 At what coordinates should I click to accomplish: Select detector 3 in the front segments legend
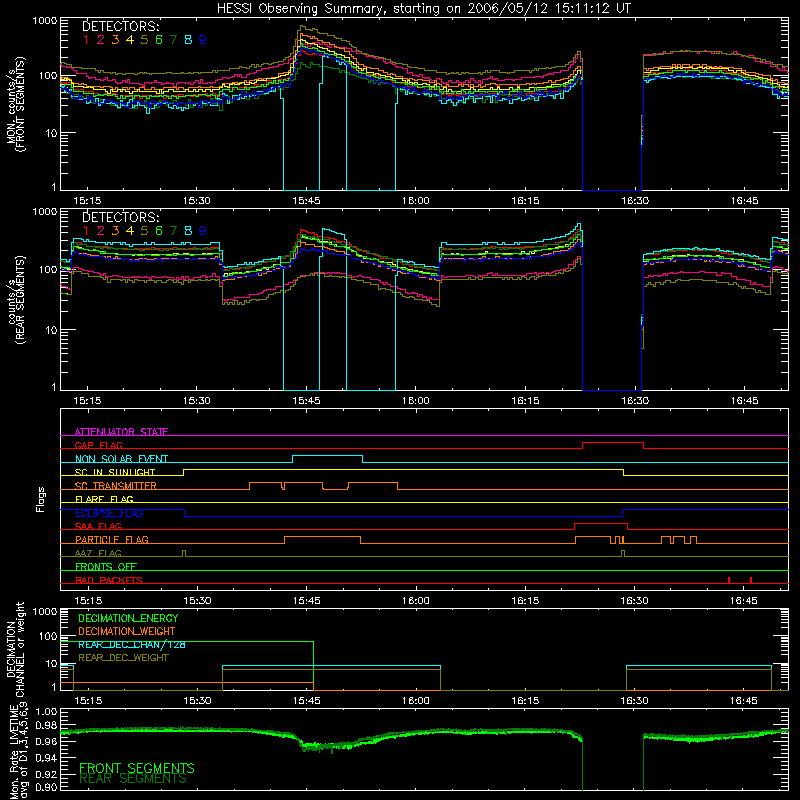pos(115,40)
